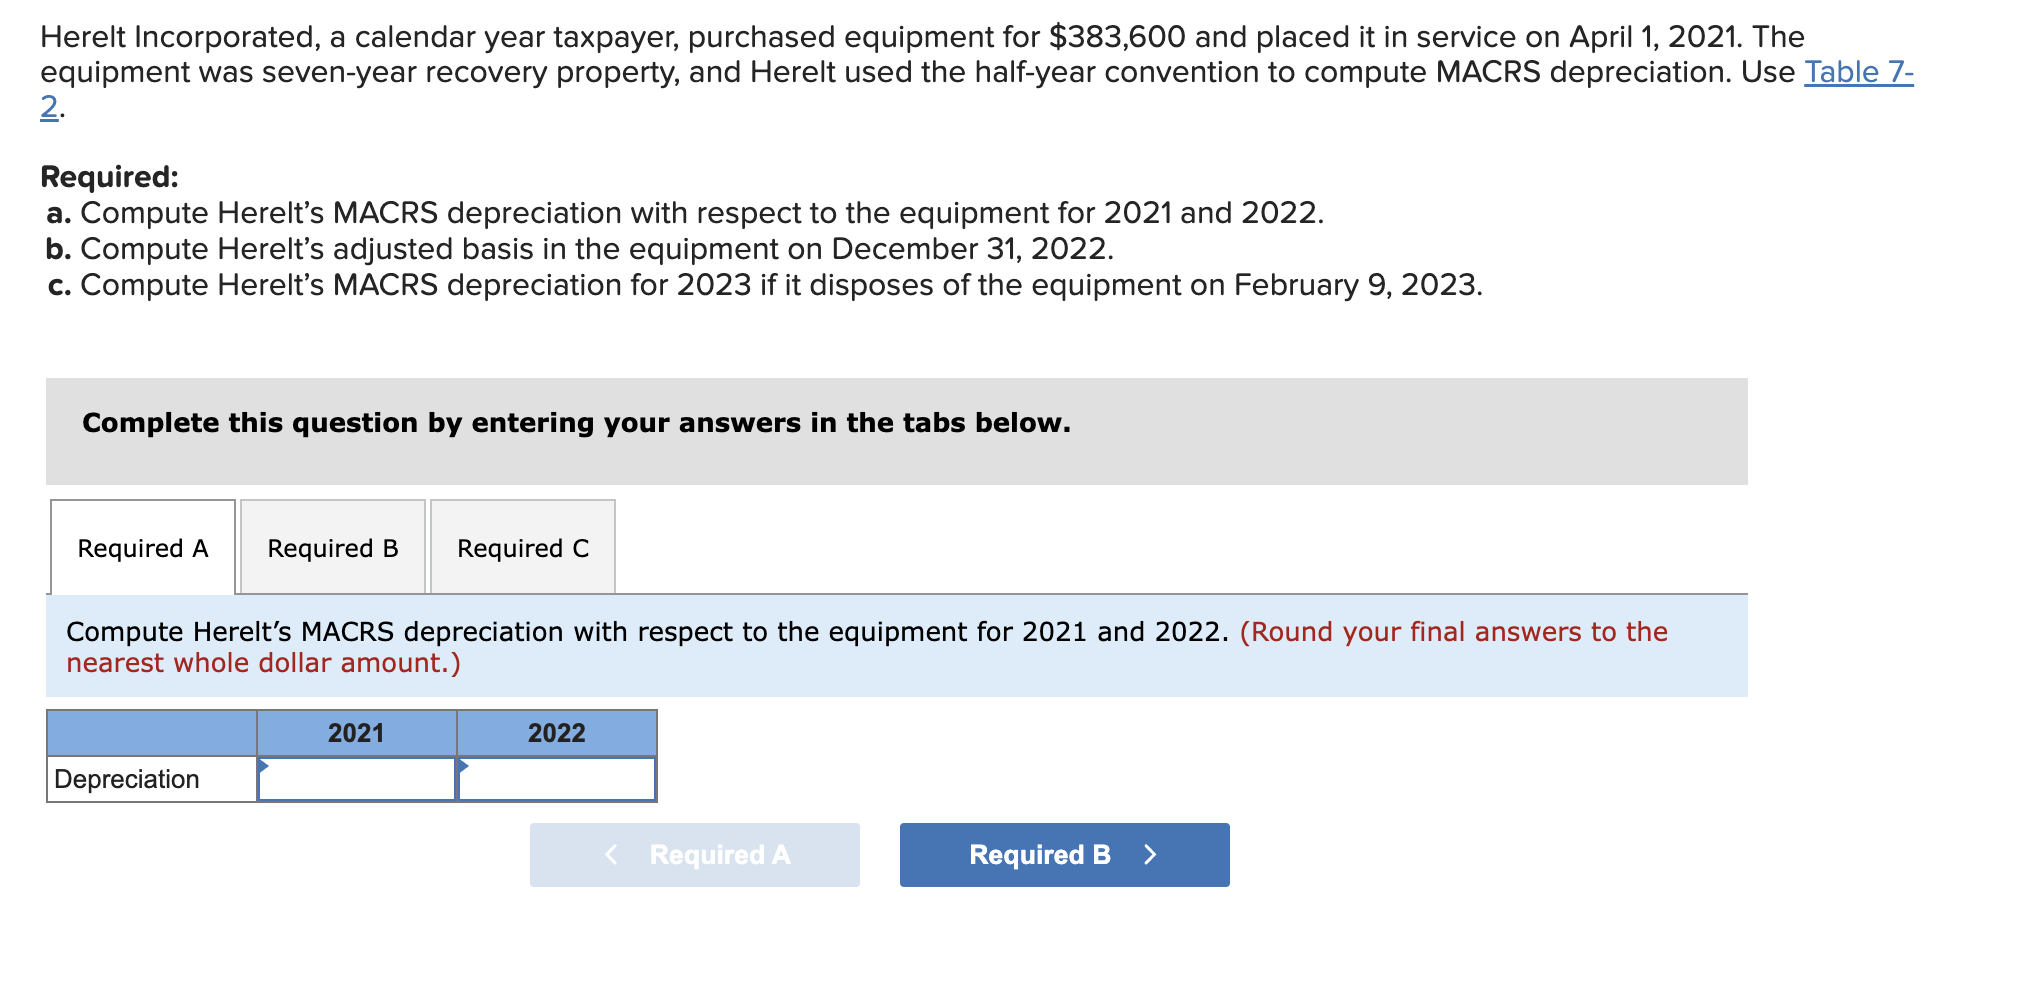Click the blue triangle marker in 2021 cell
Screen dimensions: 2030x982
tap(263, 766)
